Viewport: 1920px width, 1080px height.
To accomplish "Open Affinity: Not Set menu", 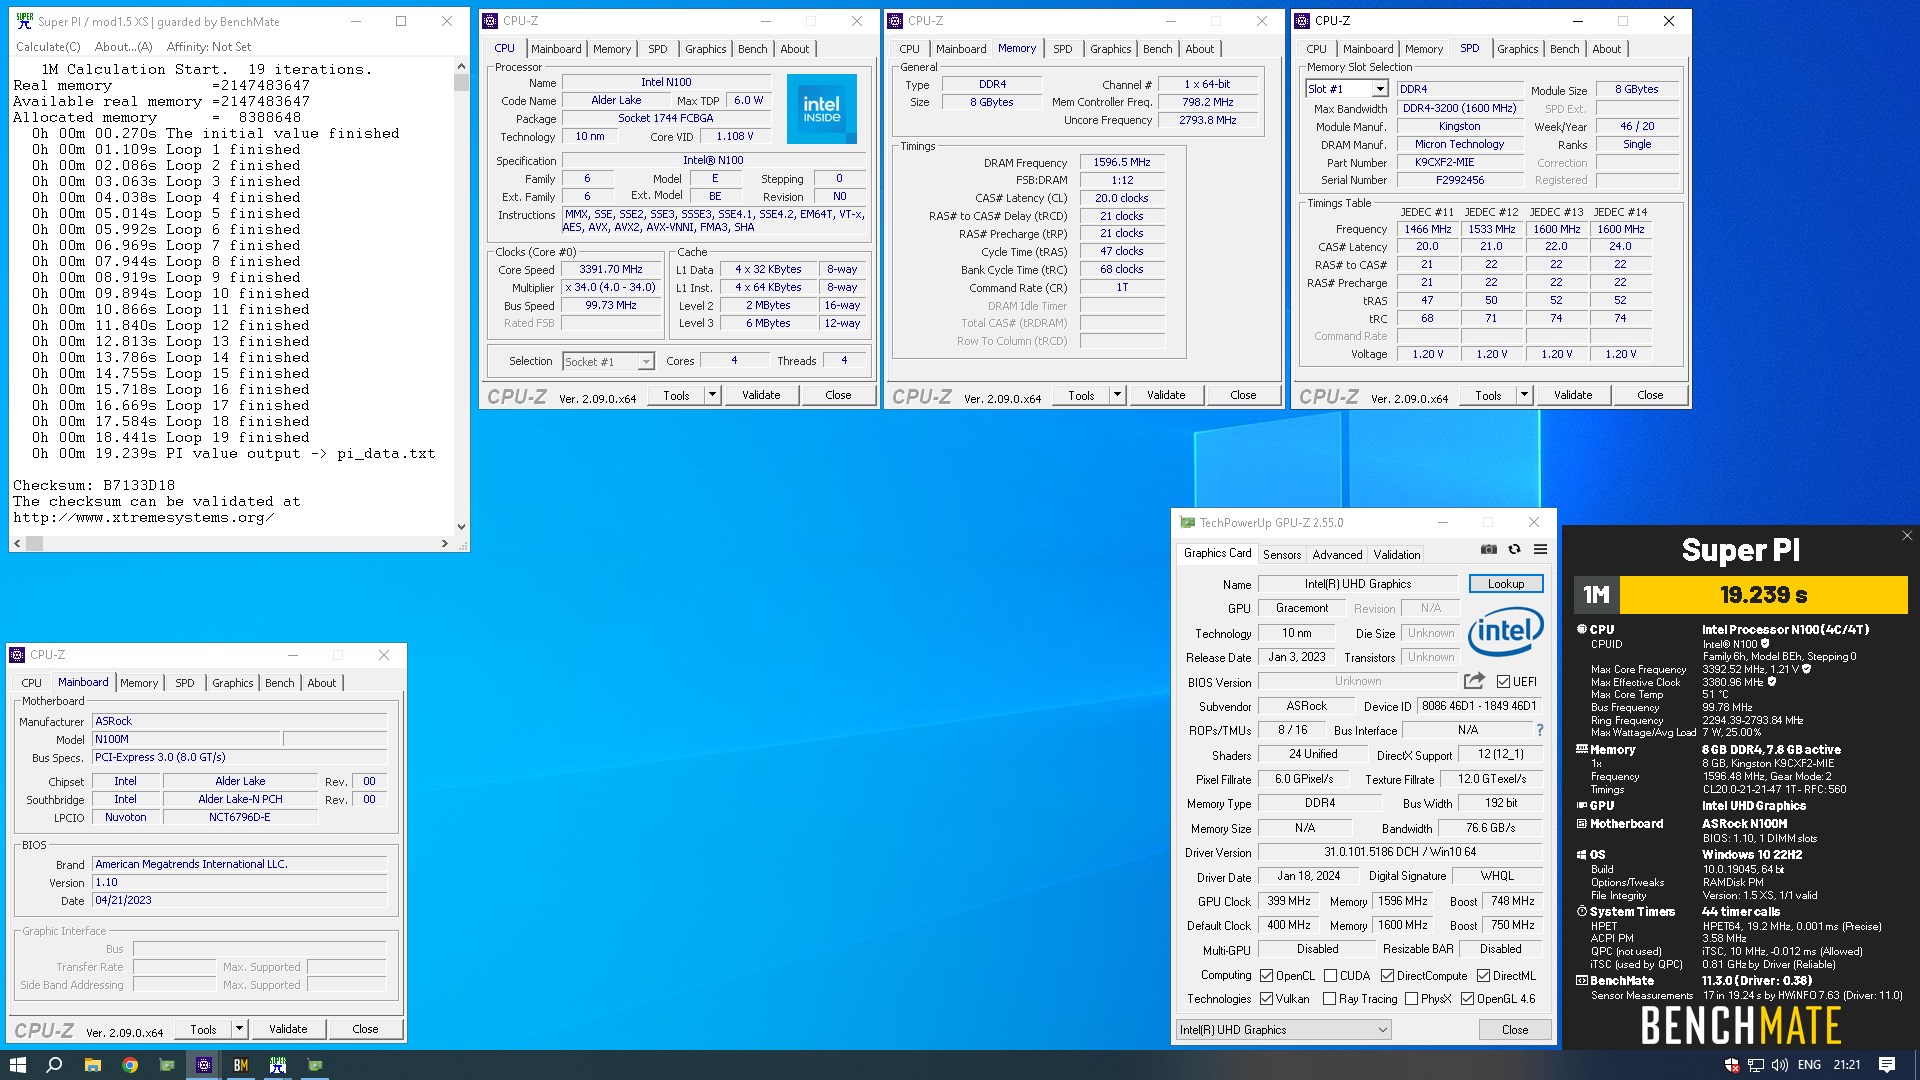I will click(x=209, y=46).
